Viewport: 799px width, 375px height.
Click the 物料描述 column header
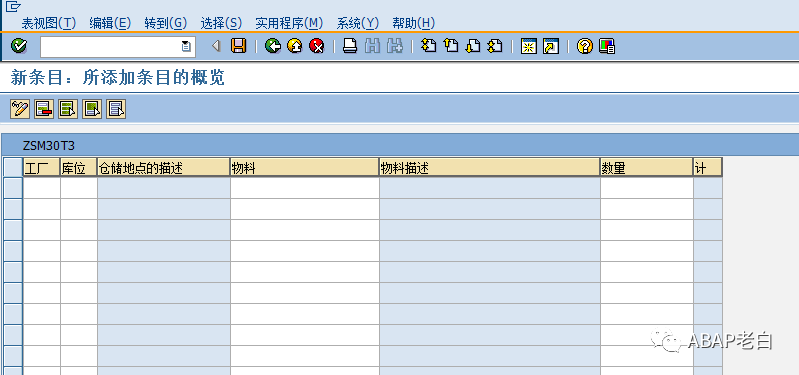click(490, 168)
